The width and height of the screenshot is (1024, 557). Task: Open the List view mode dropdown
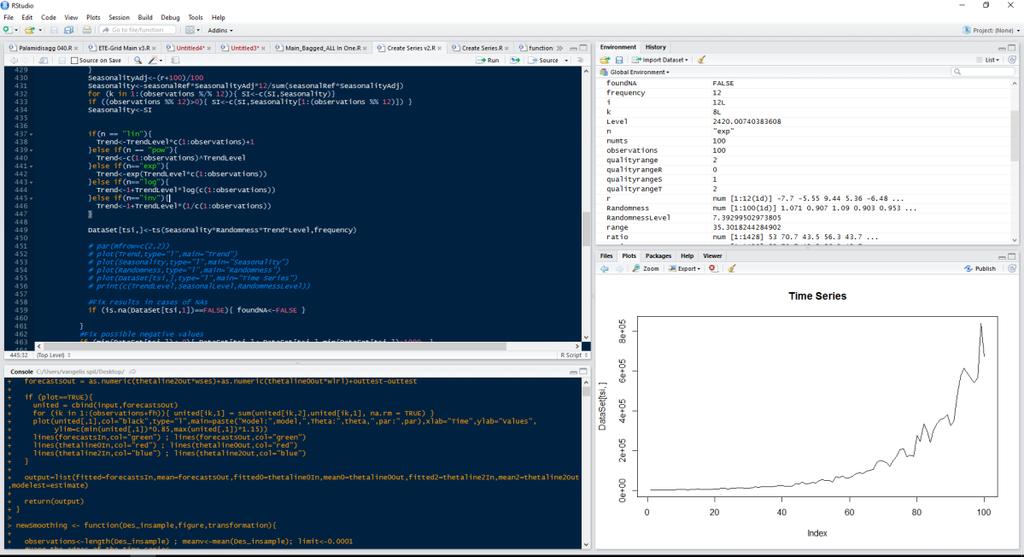[987, 60]
